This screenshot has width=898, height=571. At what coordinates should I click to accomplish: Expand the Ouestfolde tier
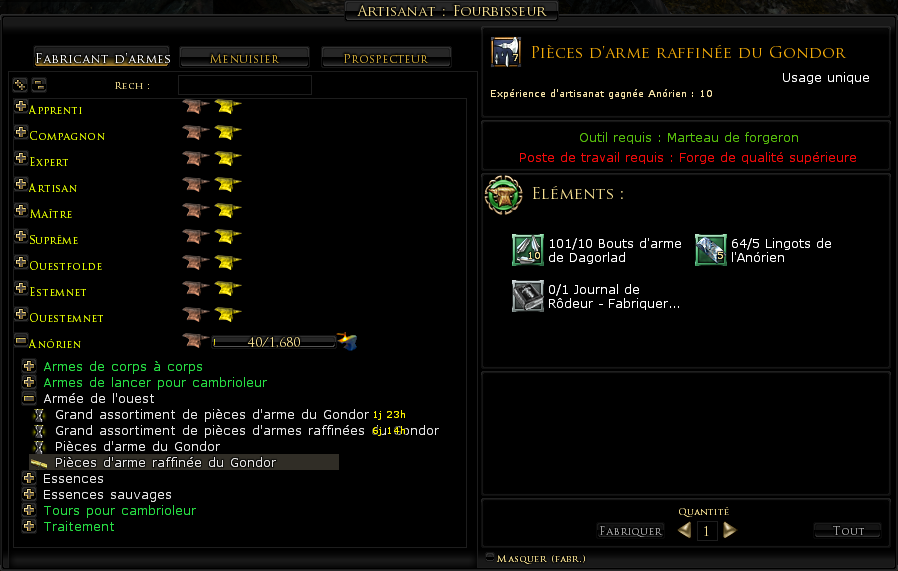click(x=21, y=263)
